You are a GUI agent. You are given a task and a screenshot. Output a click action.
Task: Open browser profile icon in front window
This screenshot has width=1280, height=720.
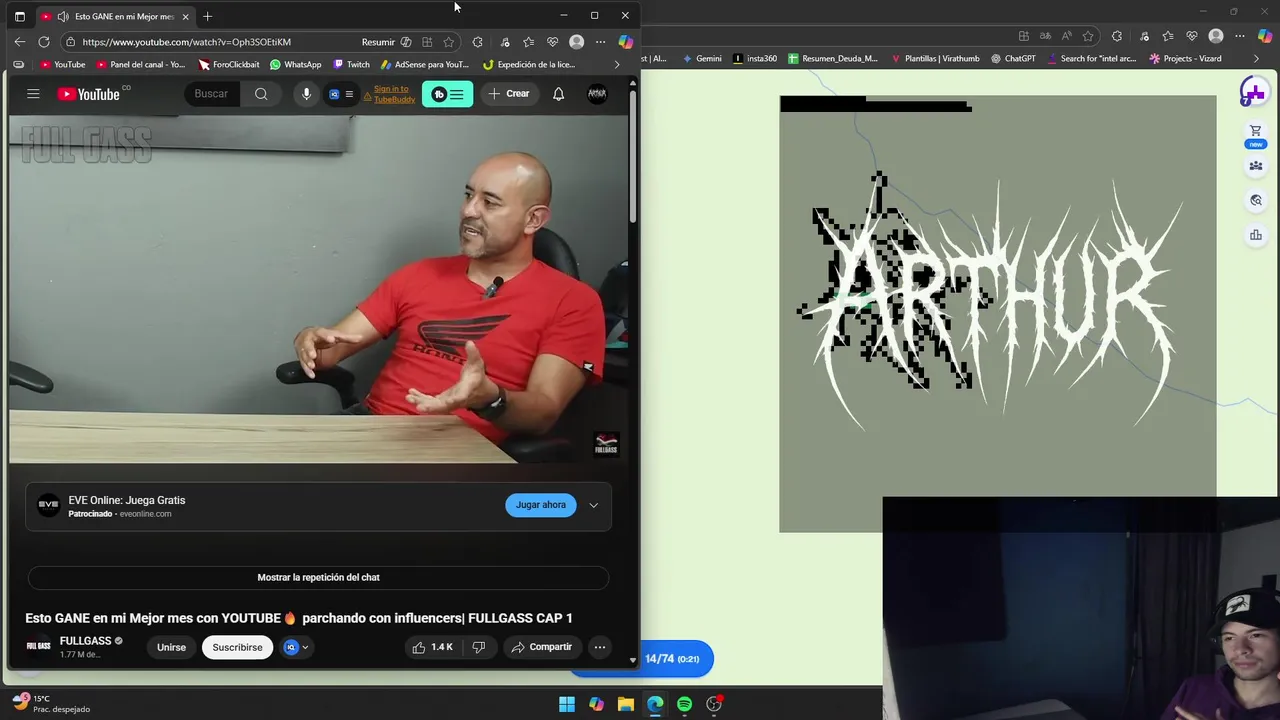(576, 42)
